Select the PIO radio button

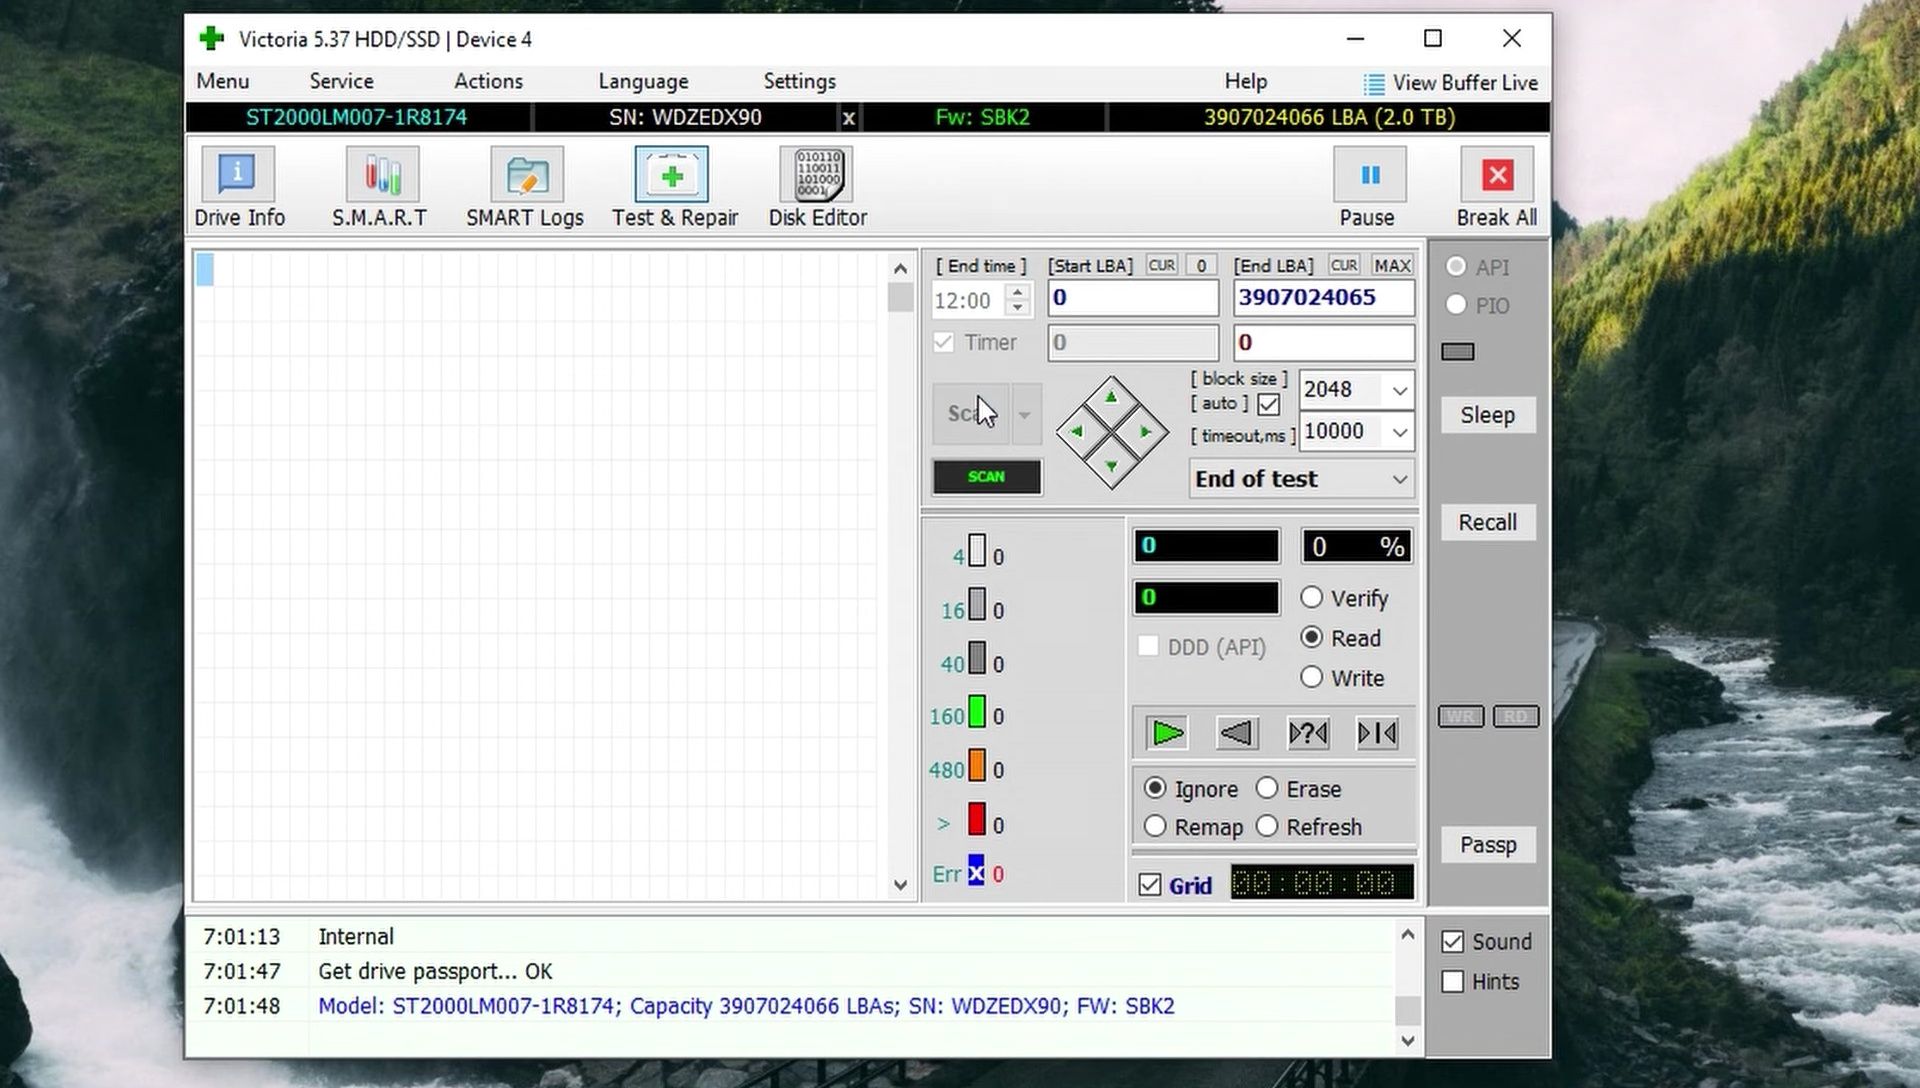tap(1456, 304)
